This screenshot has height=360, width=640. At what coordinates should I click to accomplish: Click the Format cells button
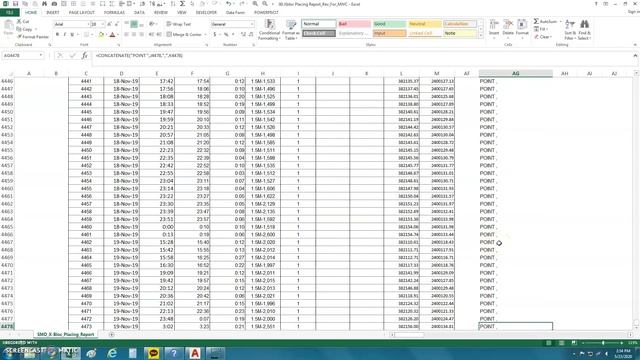[x=522, y=28]
